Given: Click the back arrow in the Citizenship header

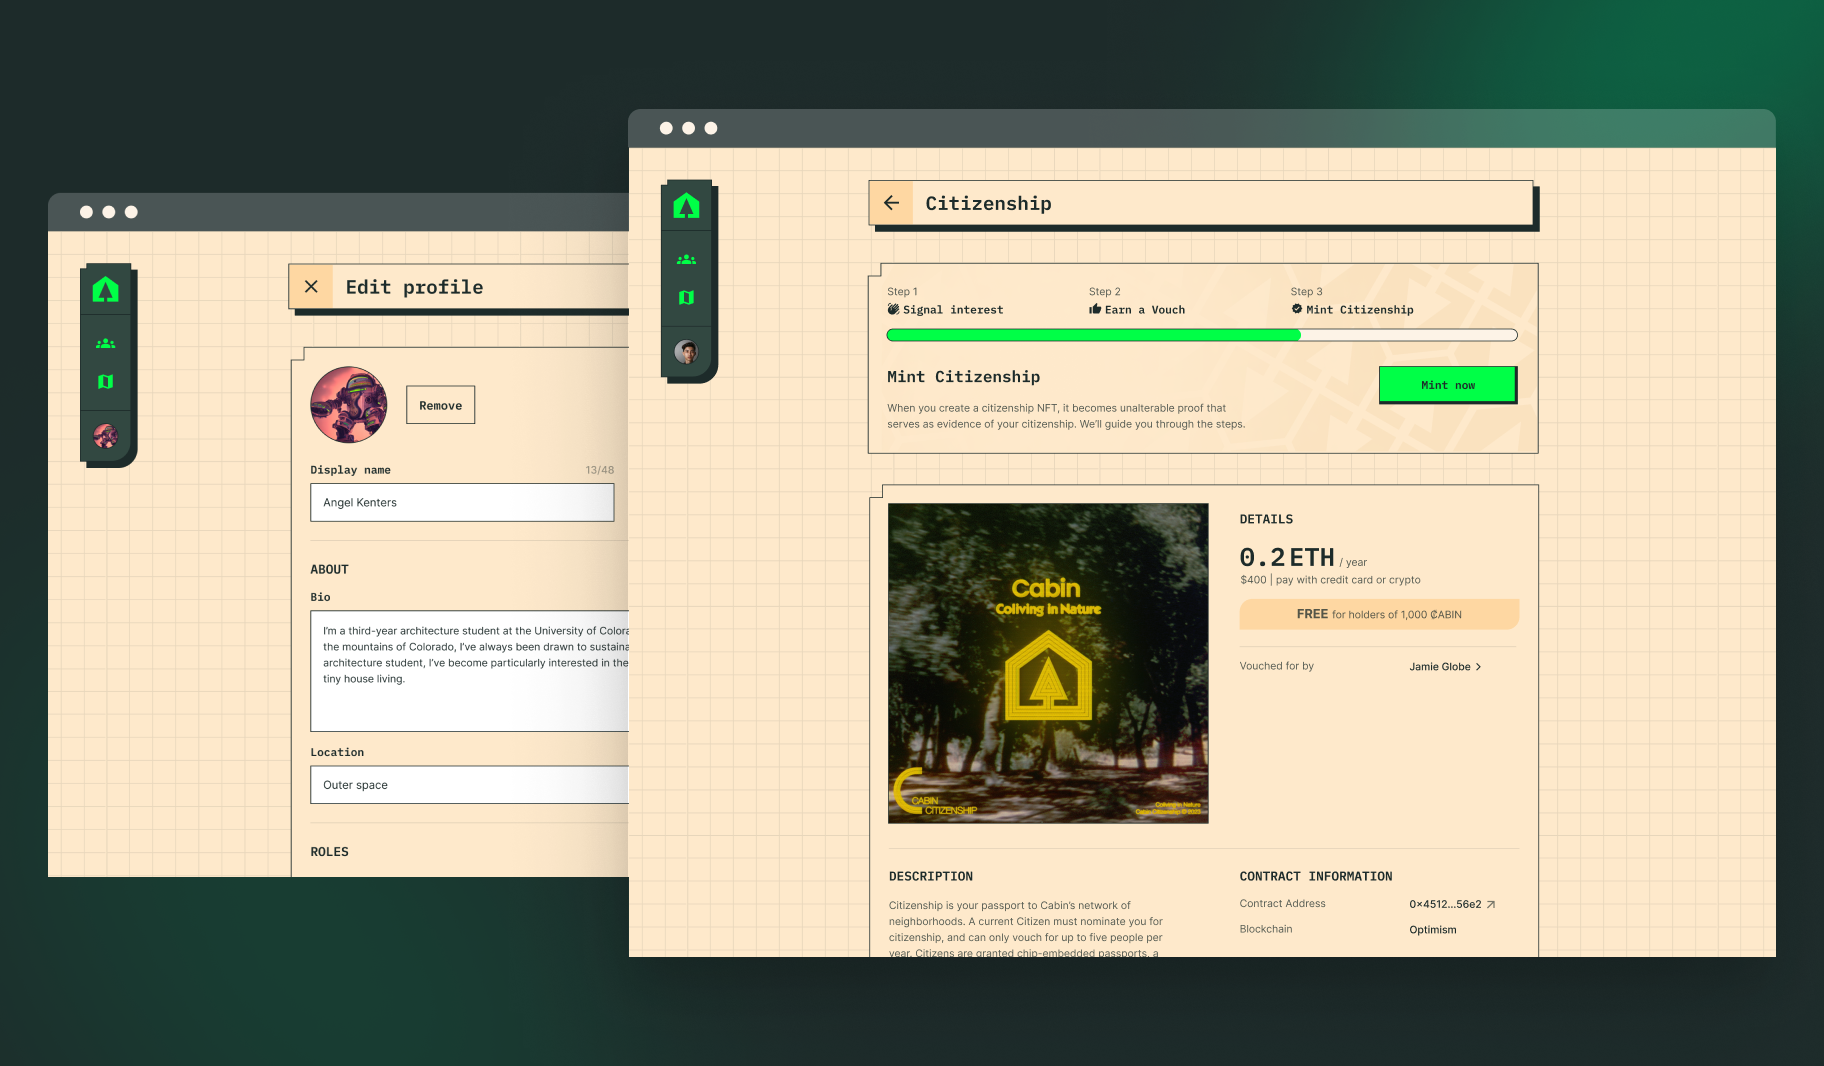Looking at the screenshot, I should [x=892, y=202].
